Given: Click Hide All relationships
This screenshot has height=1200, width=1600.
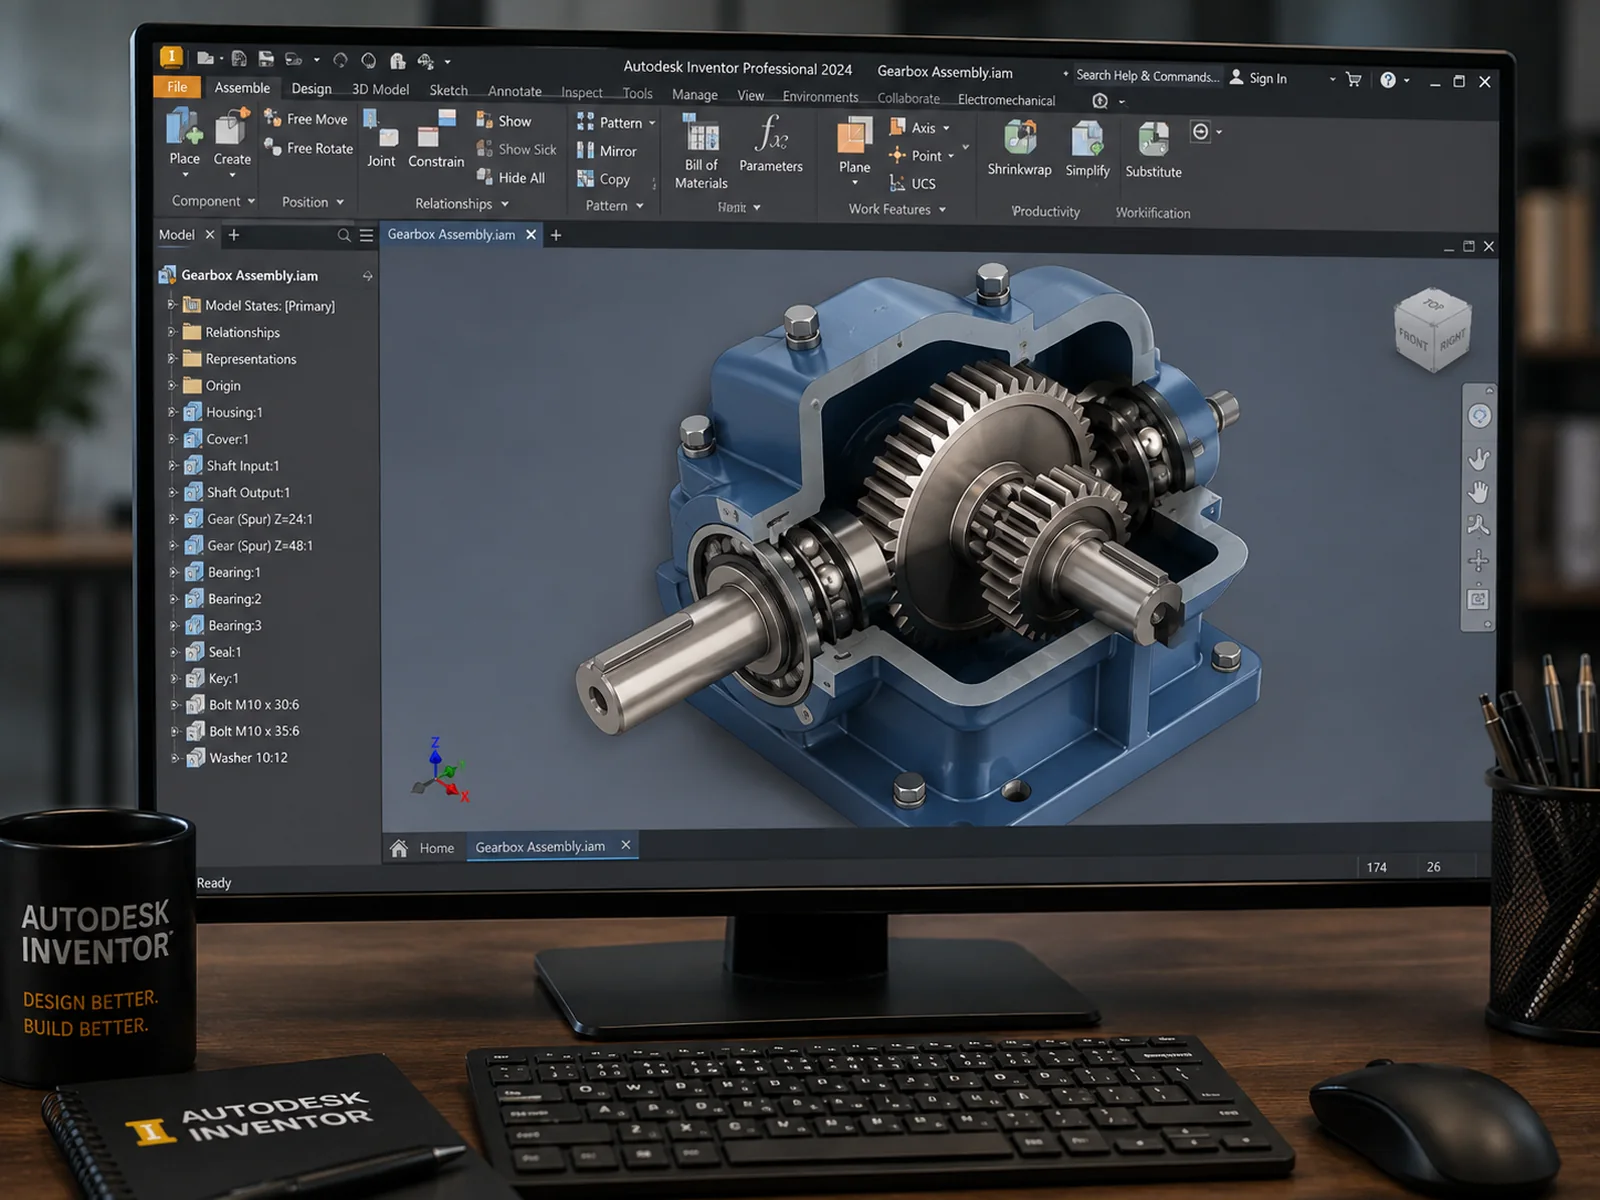Looking at the screenshot, I should click(x=511, y=178).
